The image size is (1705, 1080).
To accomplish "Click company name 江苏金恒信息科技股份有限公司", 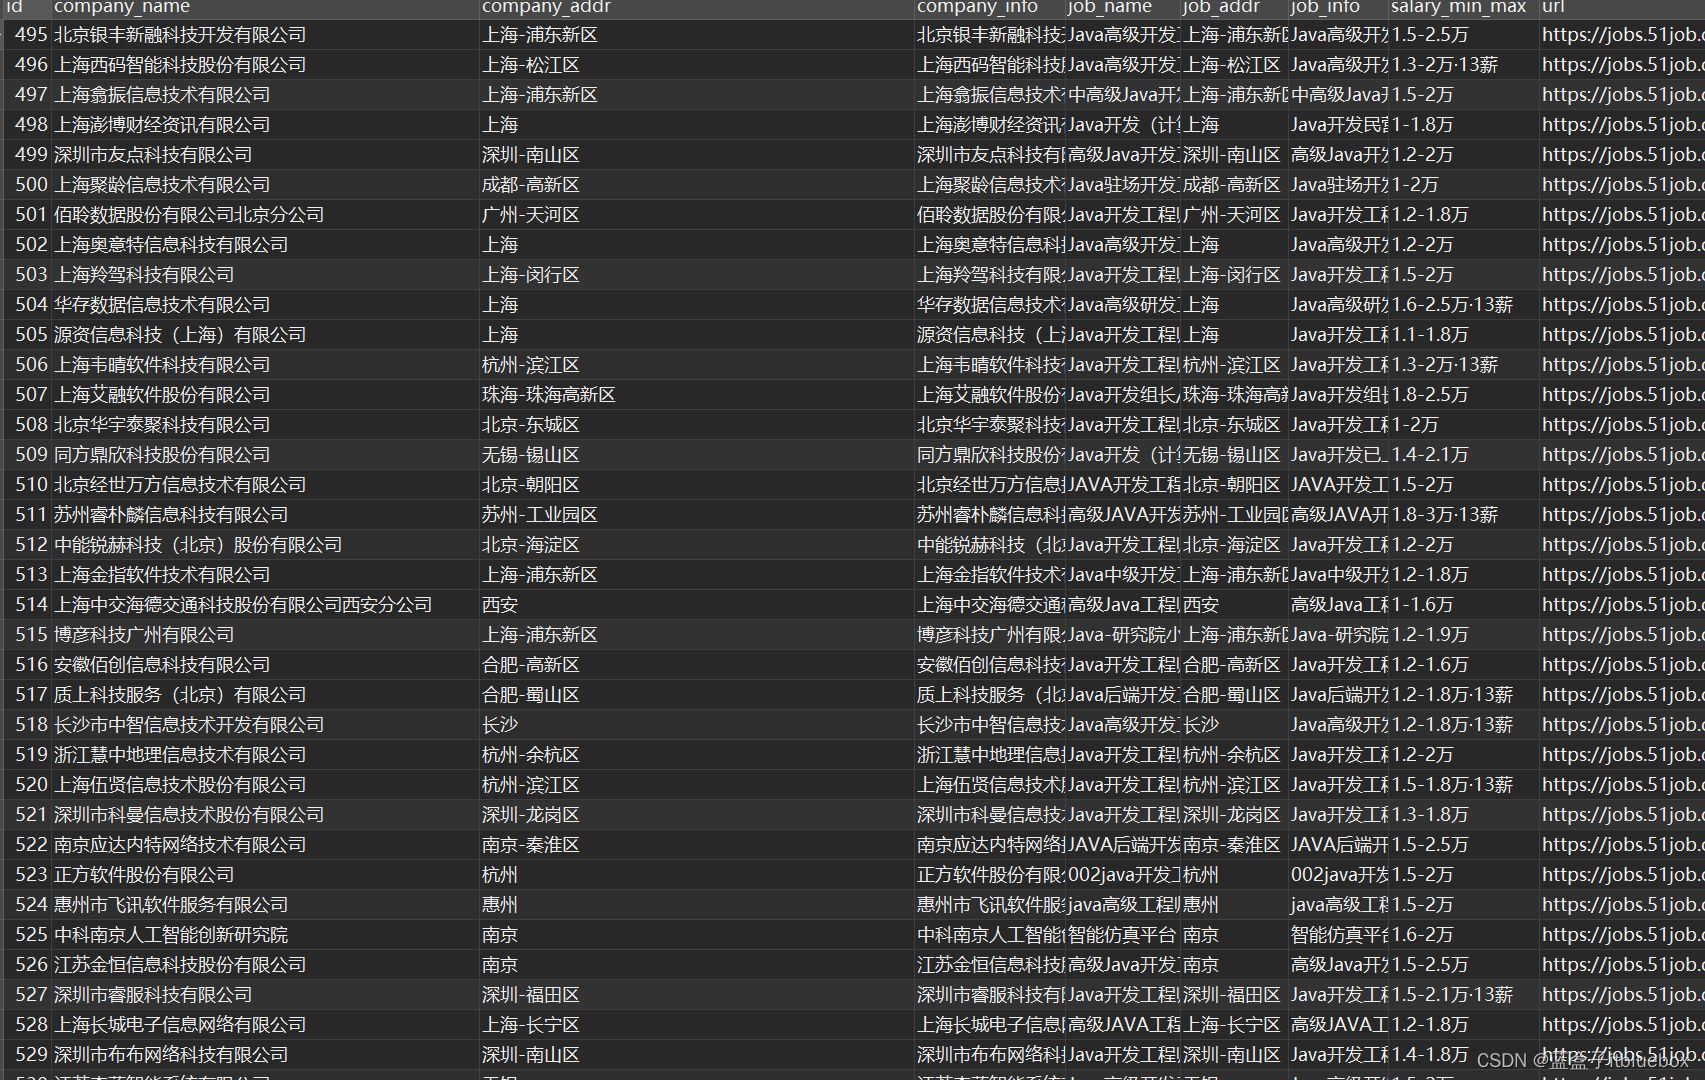I will click(180, 965).
